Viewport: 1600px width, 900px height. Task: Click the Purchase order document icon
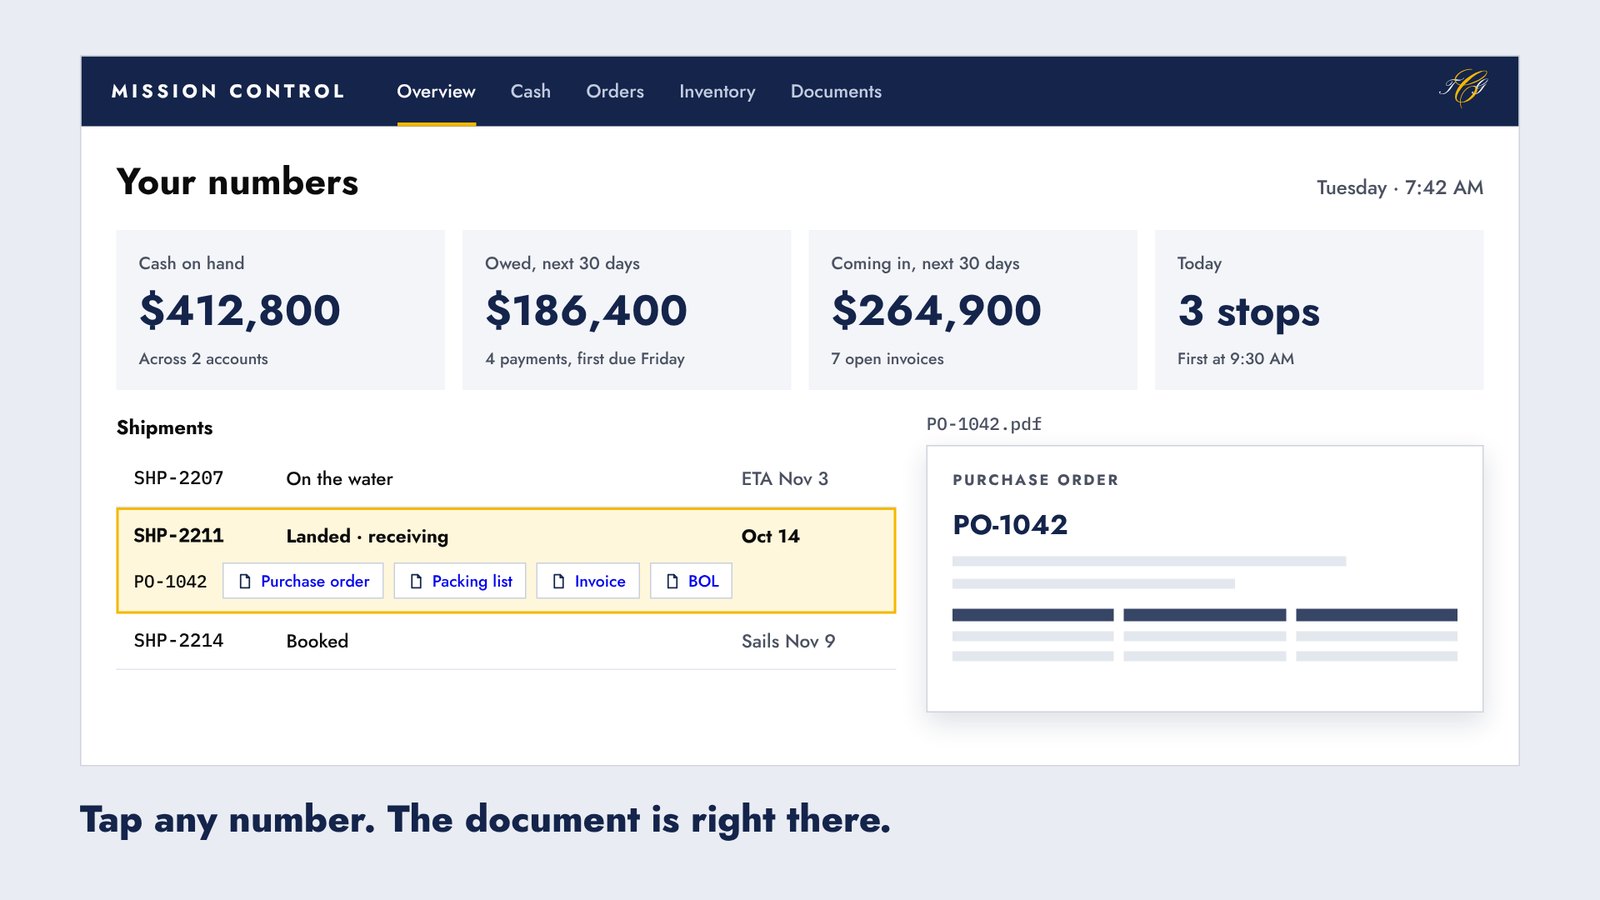point(245,581)
